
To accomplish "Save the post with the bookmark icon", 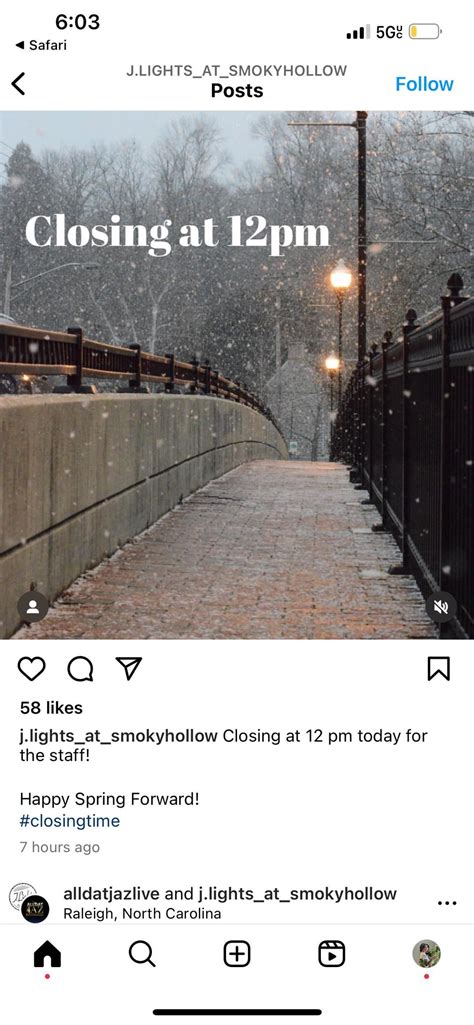I will point(439,669).
